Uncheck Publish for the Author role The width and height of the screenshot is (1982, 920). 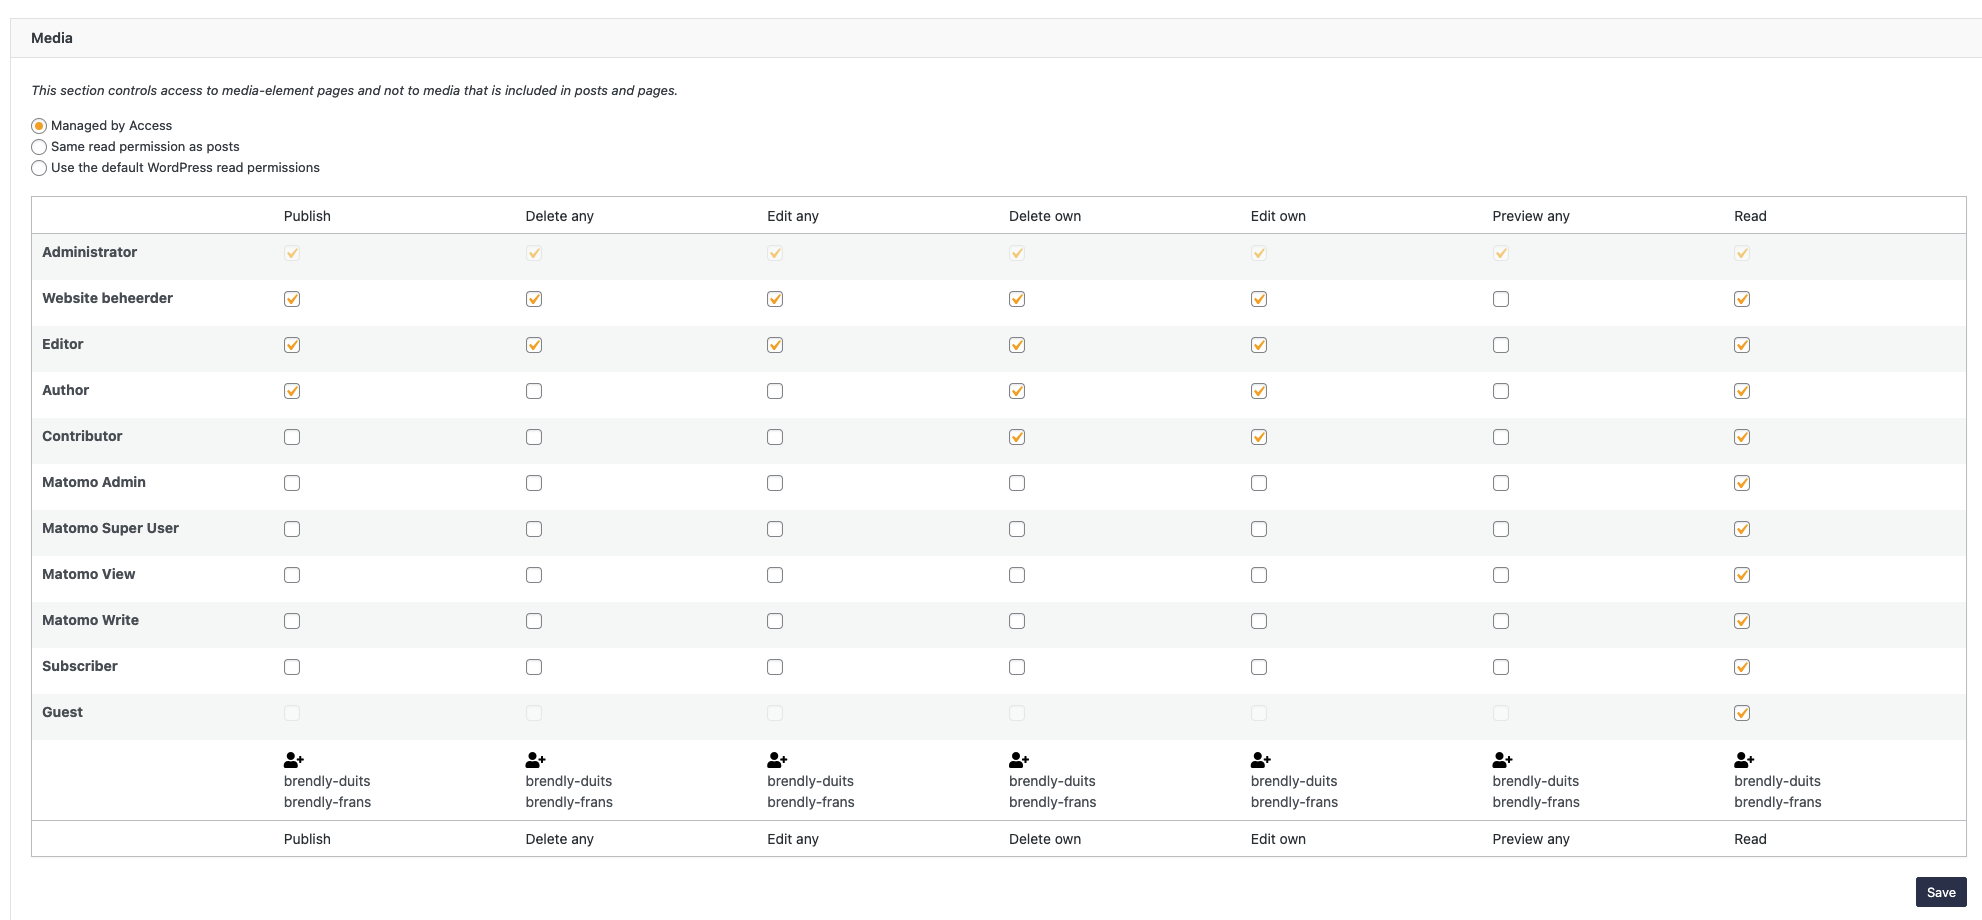pyautogui.click(x=292, y=391)
